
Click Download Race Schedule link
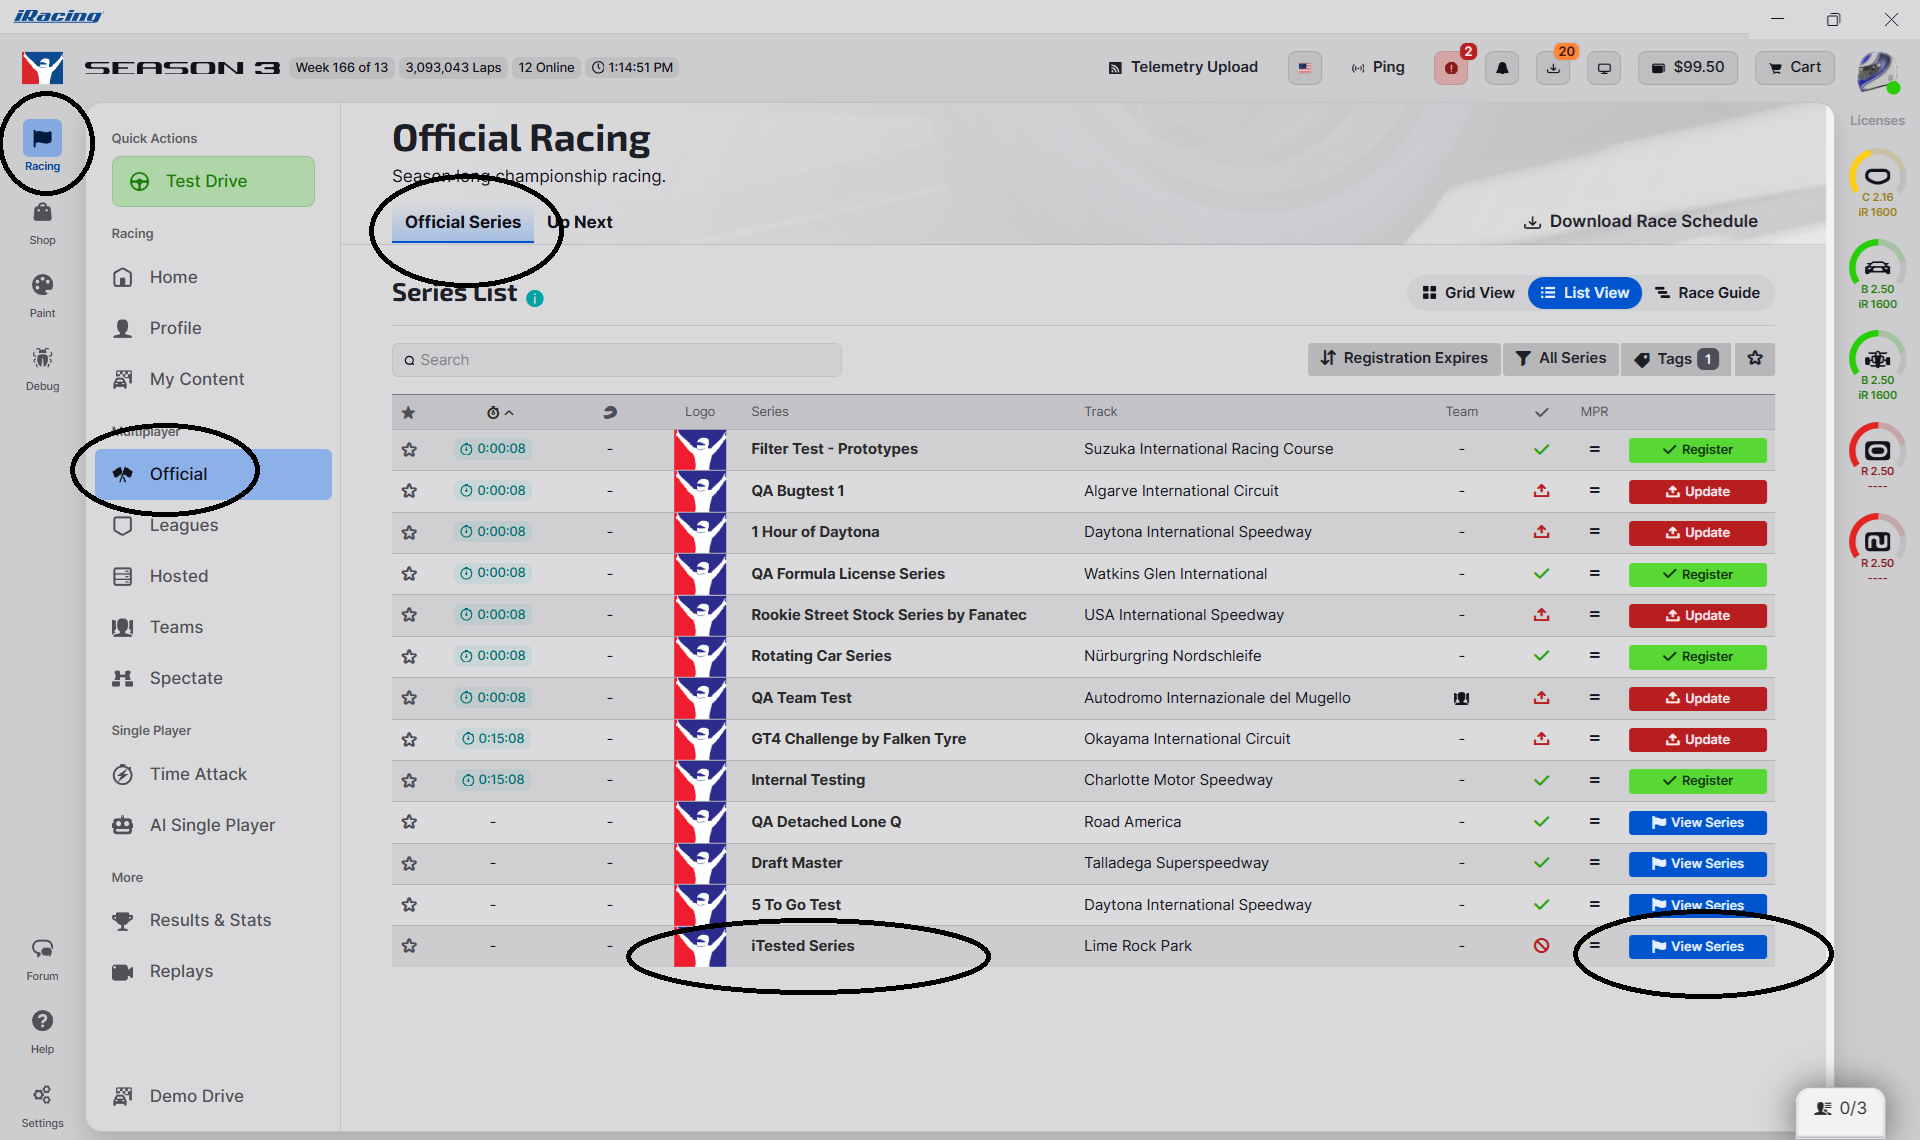pos(1640,222)
